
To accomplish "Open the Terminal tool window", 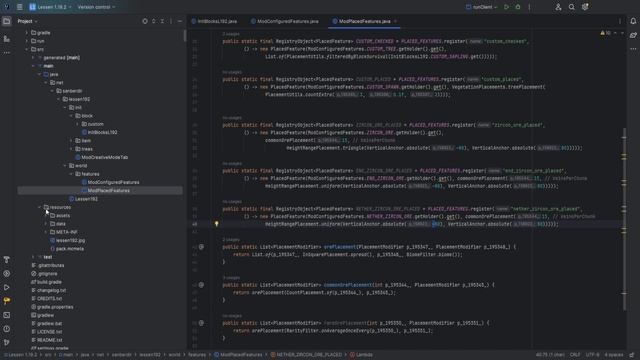I will [x=7, y=315].
